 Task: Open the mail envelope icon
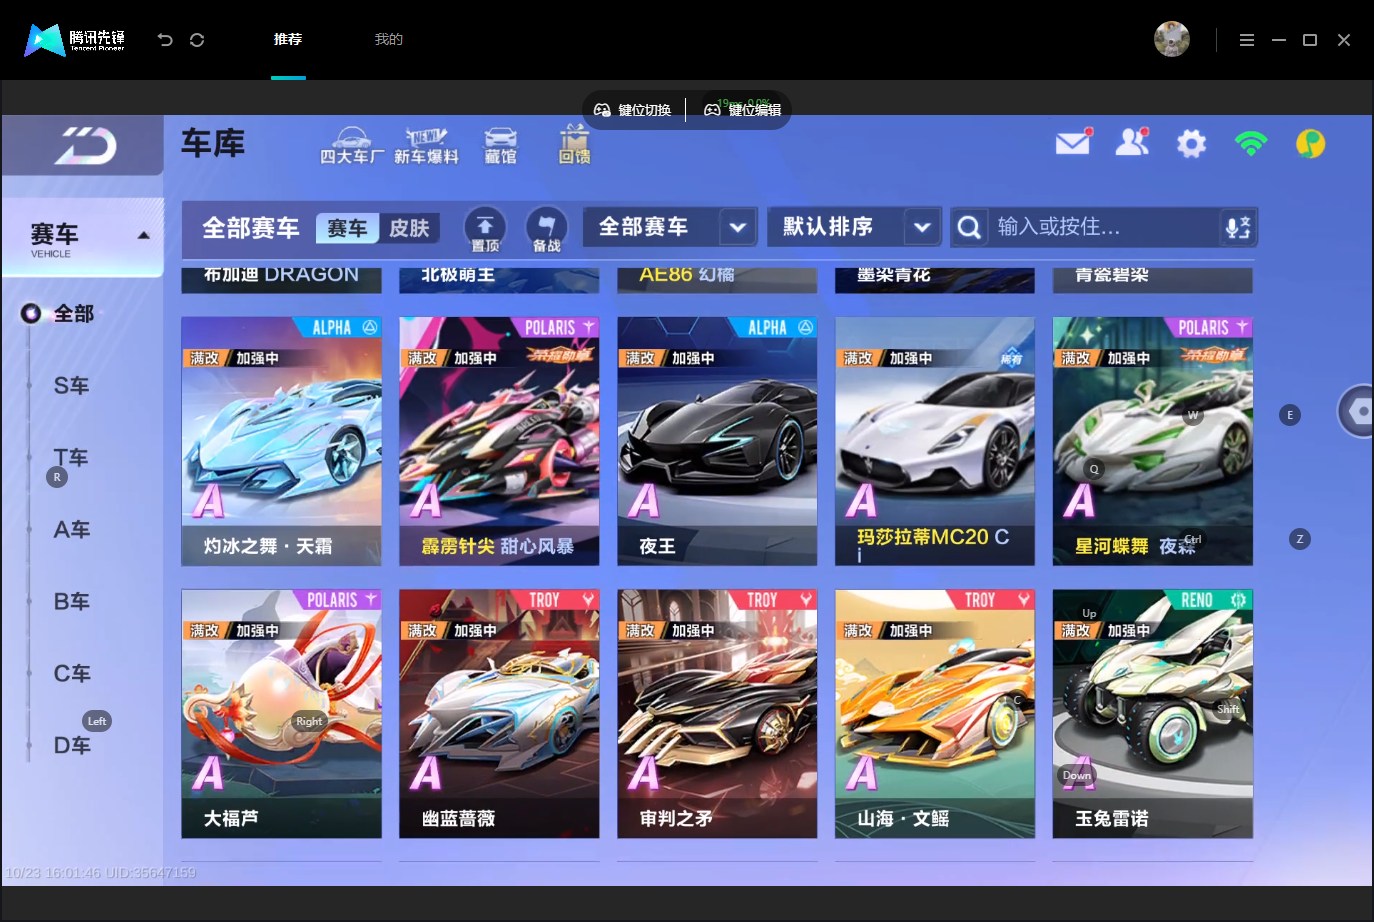click(x=1073, y=142)
